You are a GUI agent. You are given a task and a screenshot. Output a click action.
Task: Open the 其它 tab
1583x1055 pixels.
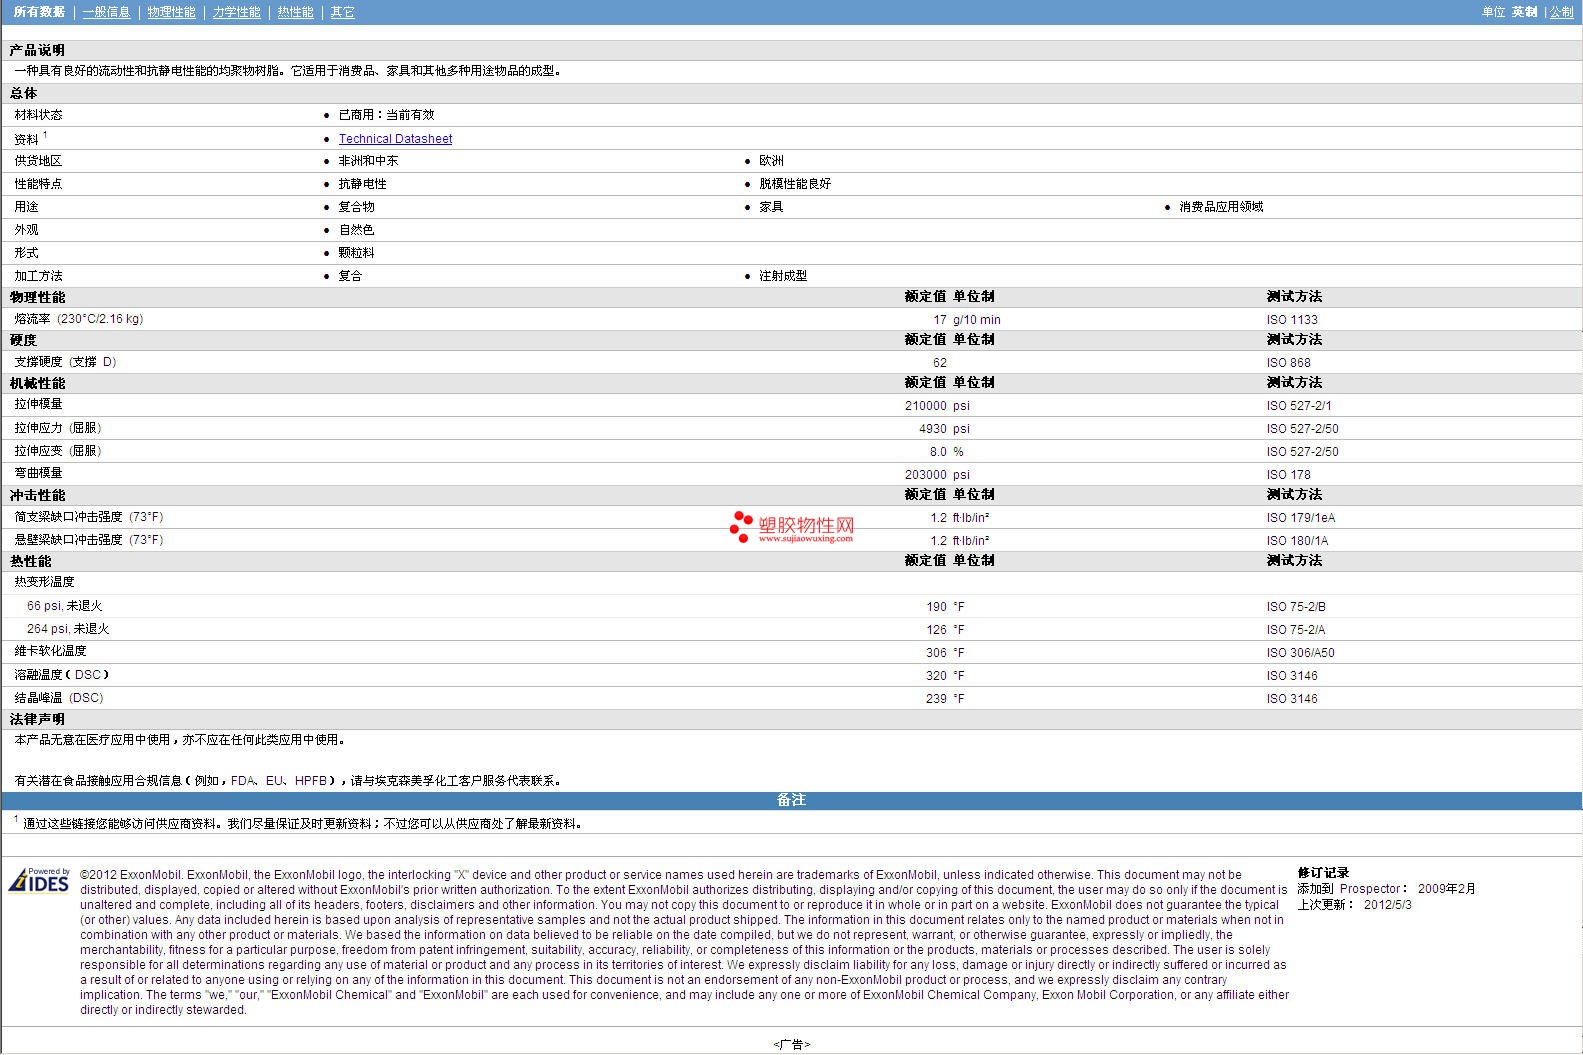342,12
